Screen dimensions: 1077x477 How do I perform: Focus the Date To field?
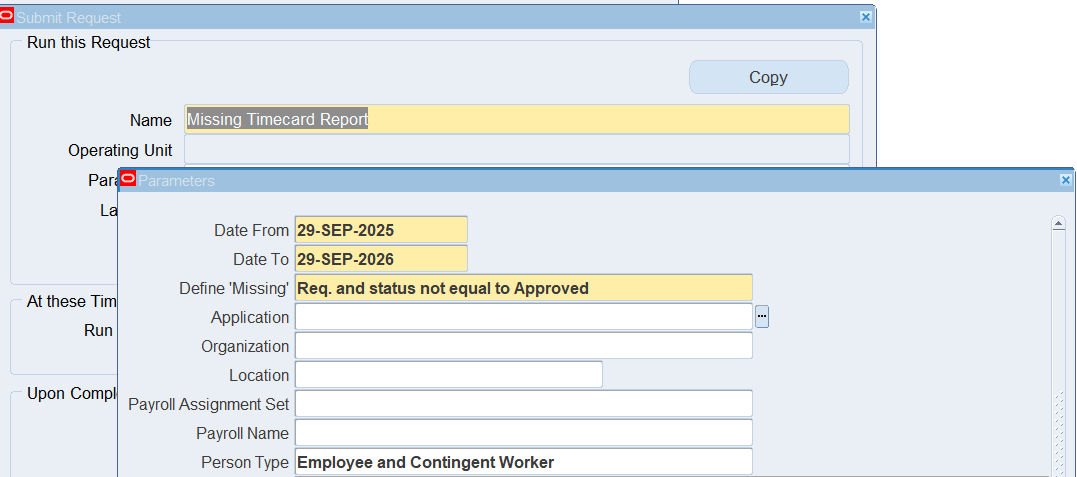click(380, 259)
